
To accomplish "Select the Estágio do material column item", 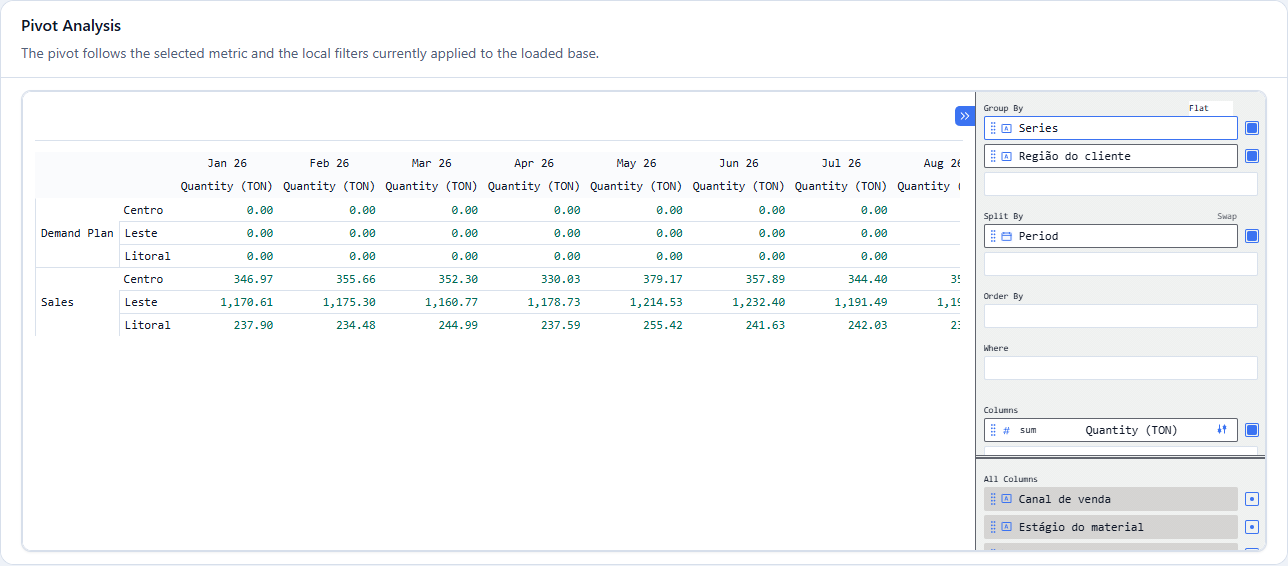I will (1111, 527).
